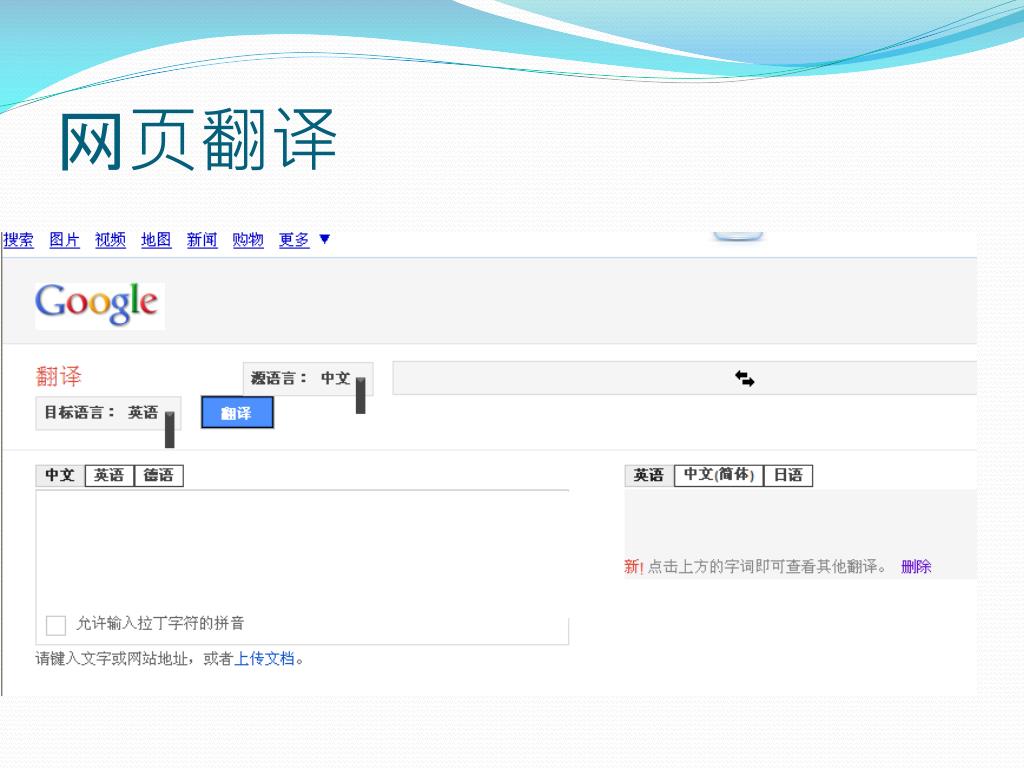The width and height of the screenshot is (1024, 768).
Task: Select the target 英语 tab
Action: pyautogui.click(x=649, y=475)
